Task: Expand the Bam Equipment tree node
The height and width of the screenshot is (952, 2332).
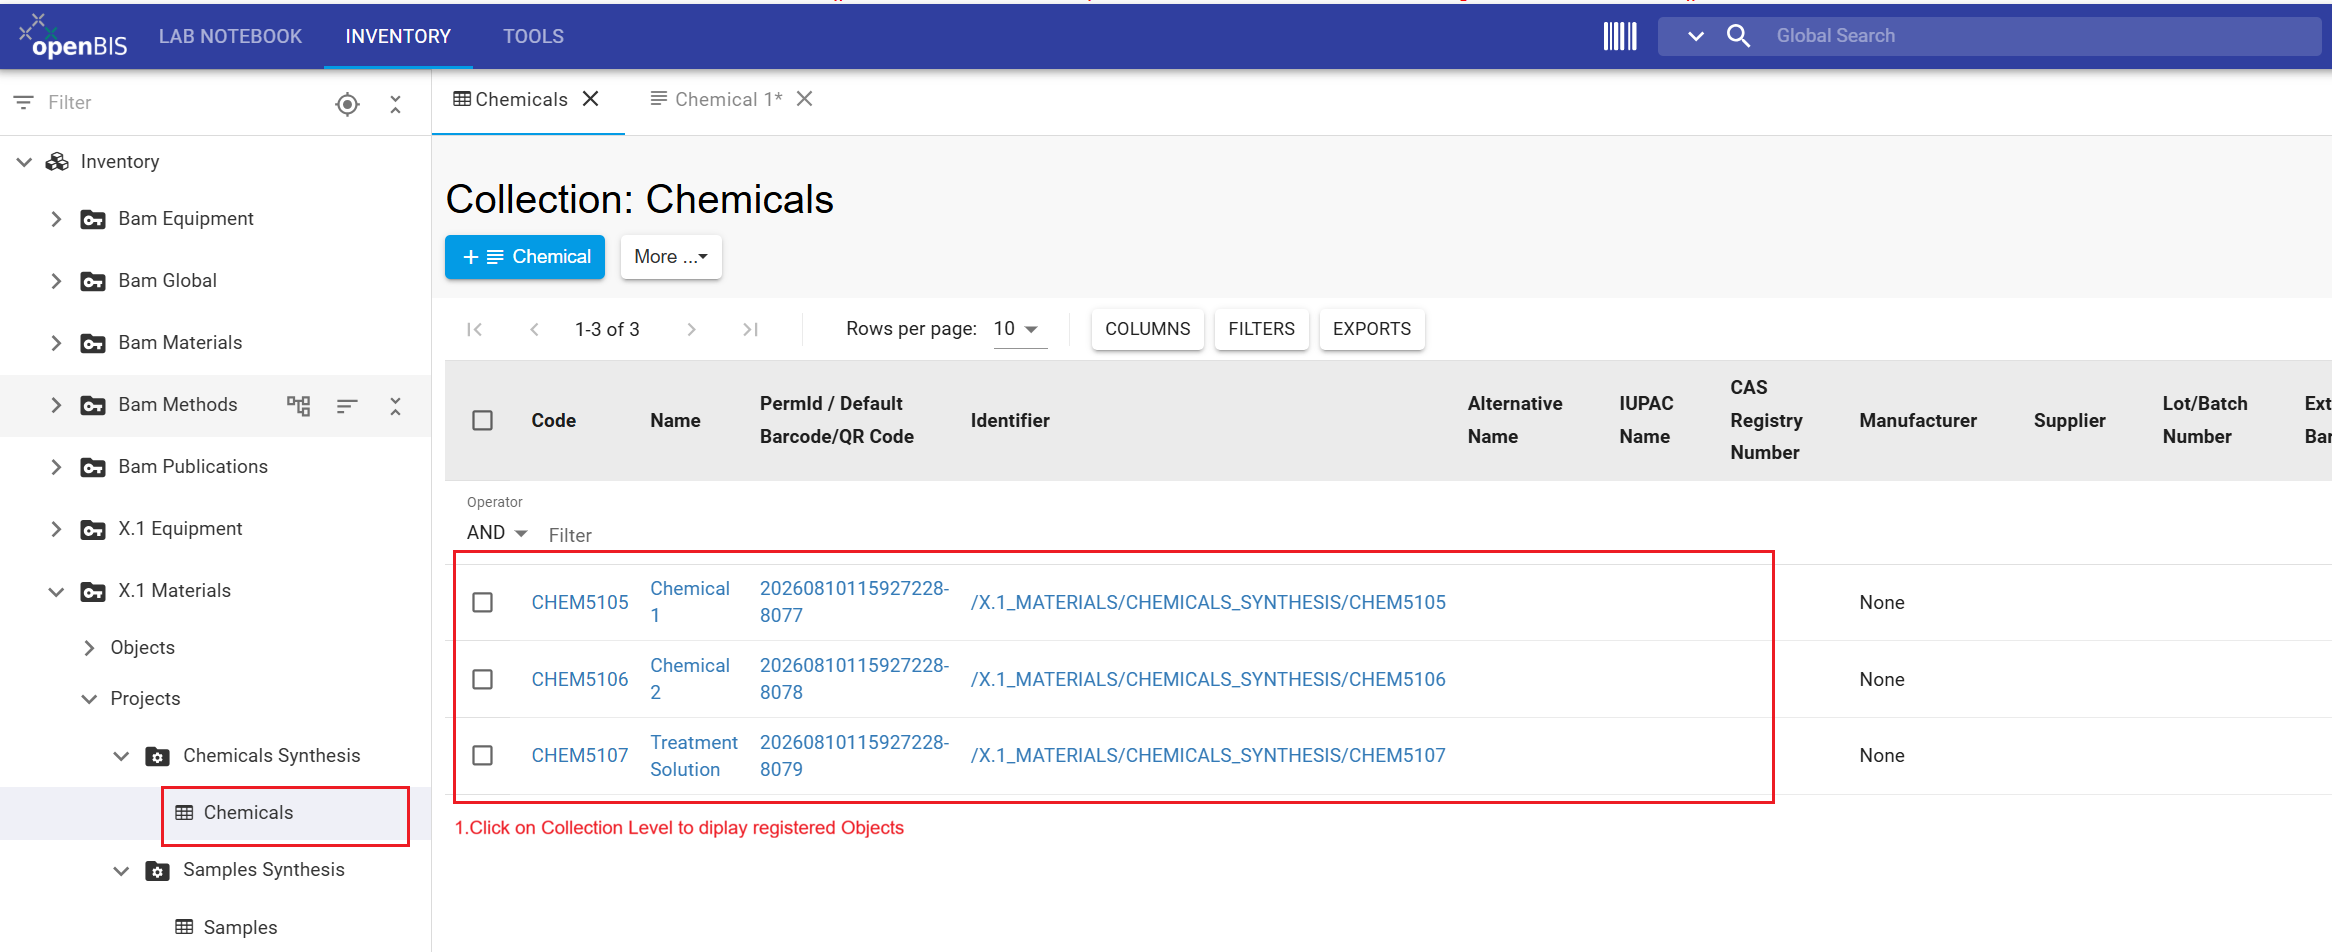Action: coord(56,219)
